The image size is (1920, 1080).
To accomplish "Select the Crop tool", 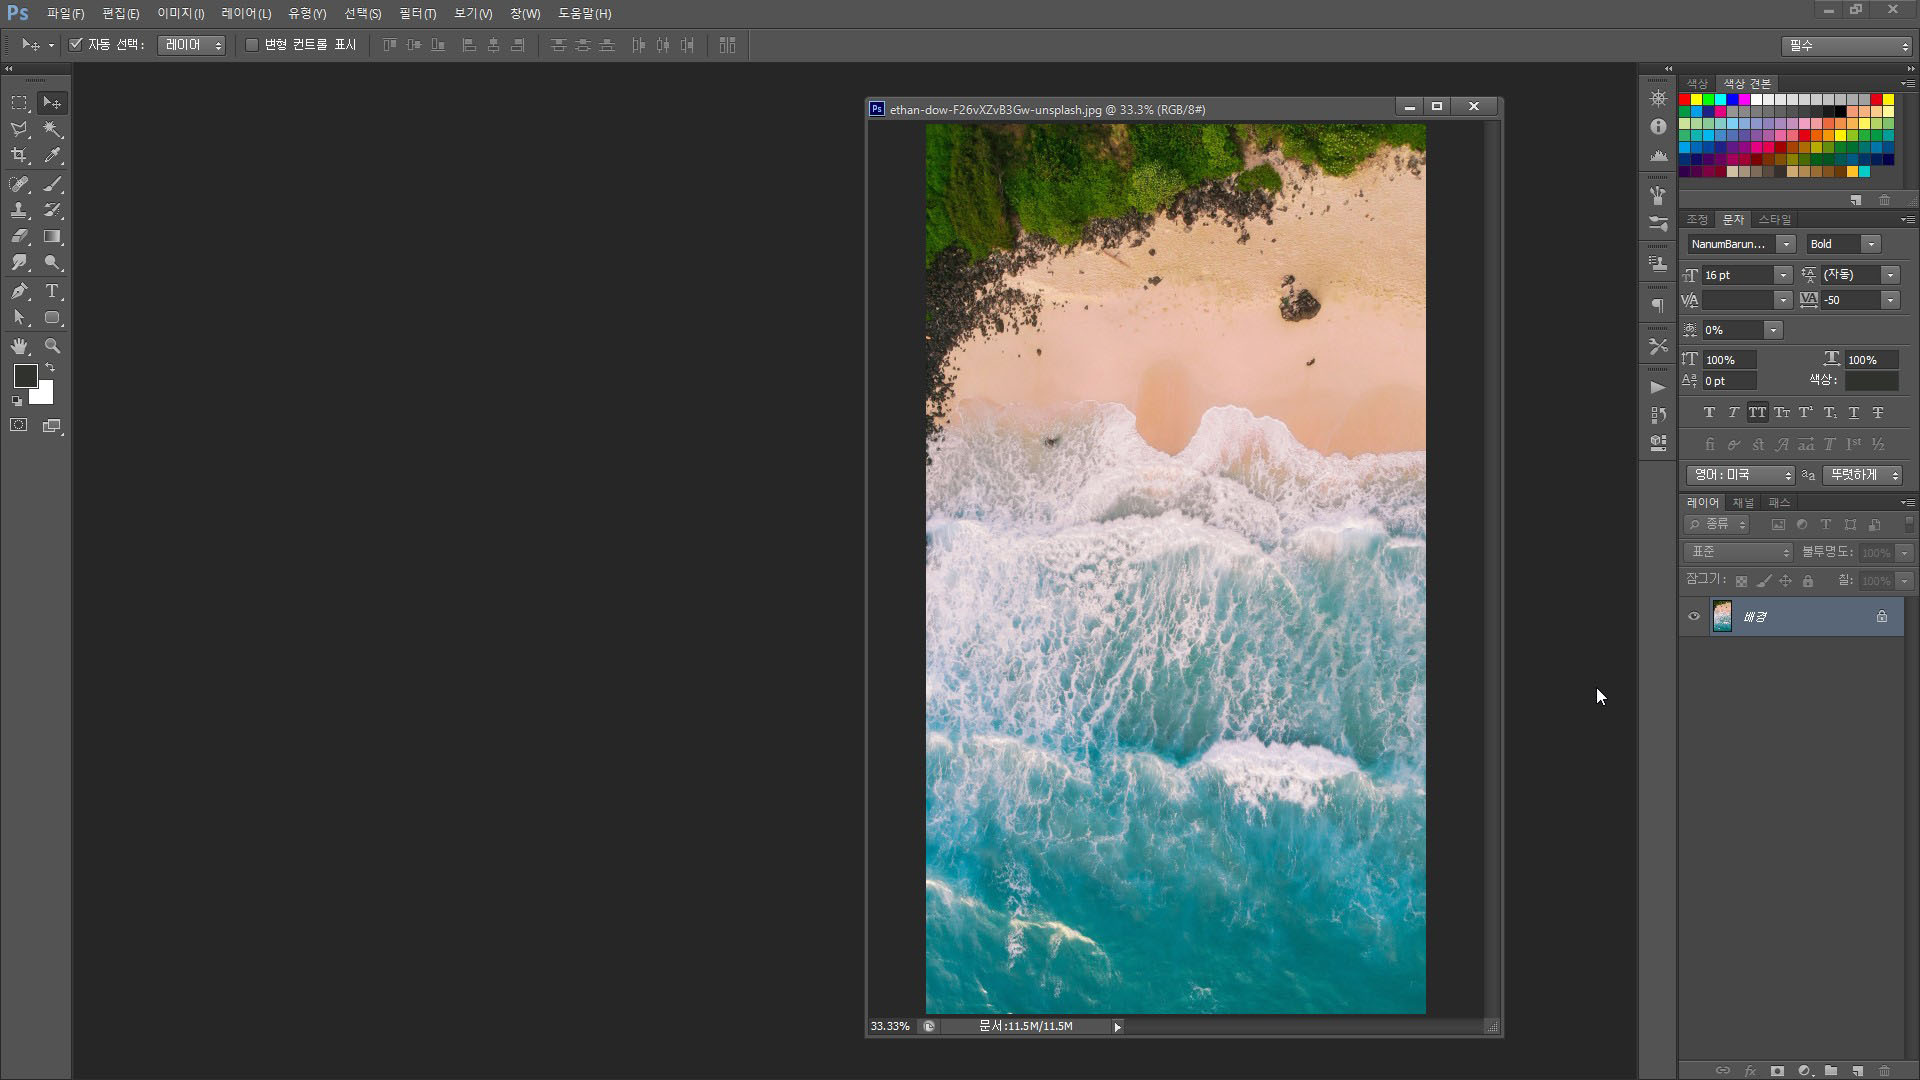I will pyautogui.click(x=19, y=156).
